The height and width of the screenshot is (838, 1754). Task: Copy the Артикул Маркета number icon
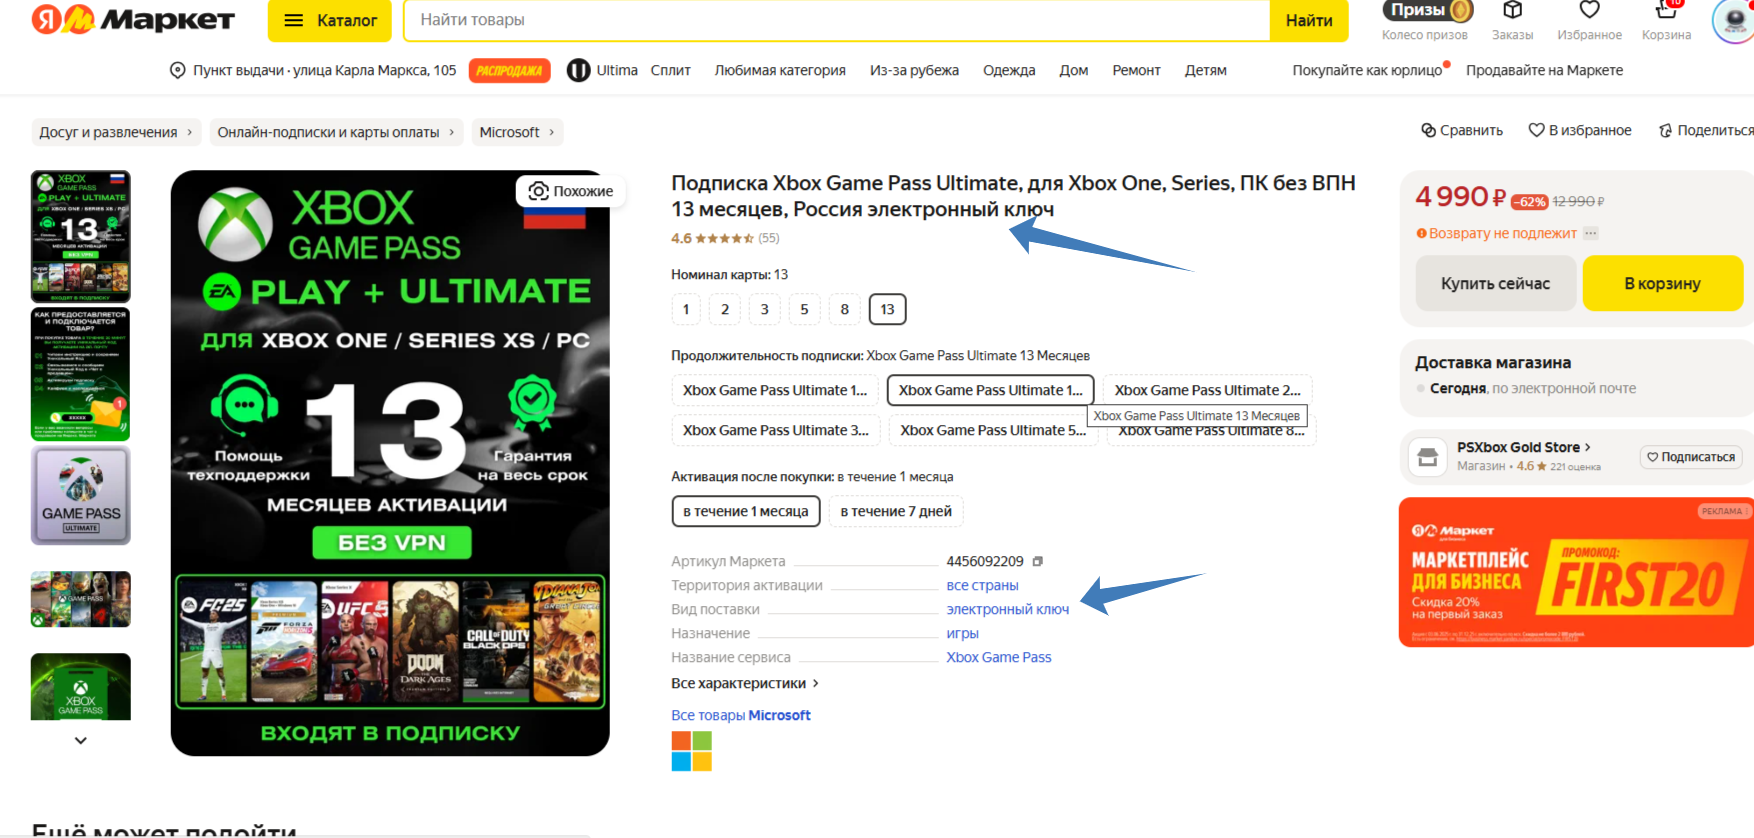pyautogui.click(x=1038, y=561)
